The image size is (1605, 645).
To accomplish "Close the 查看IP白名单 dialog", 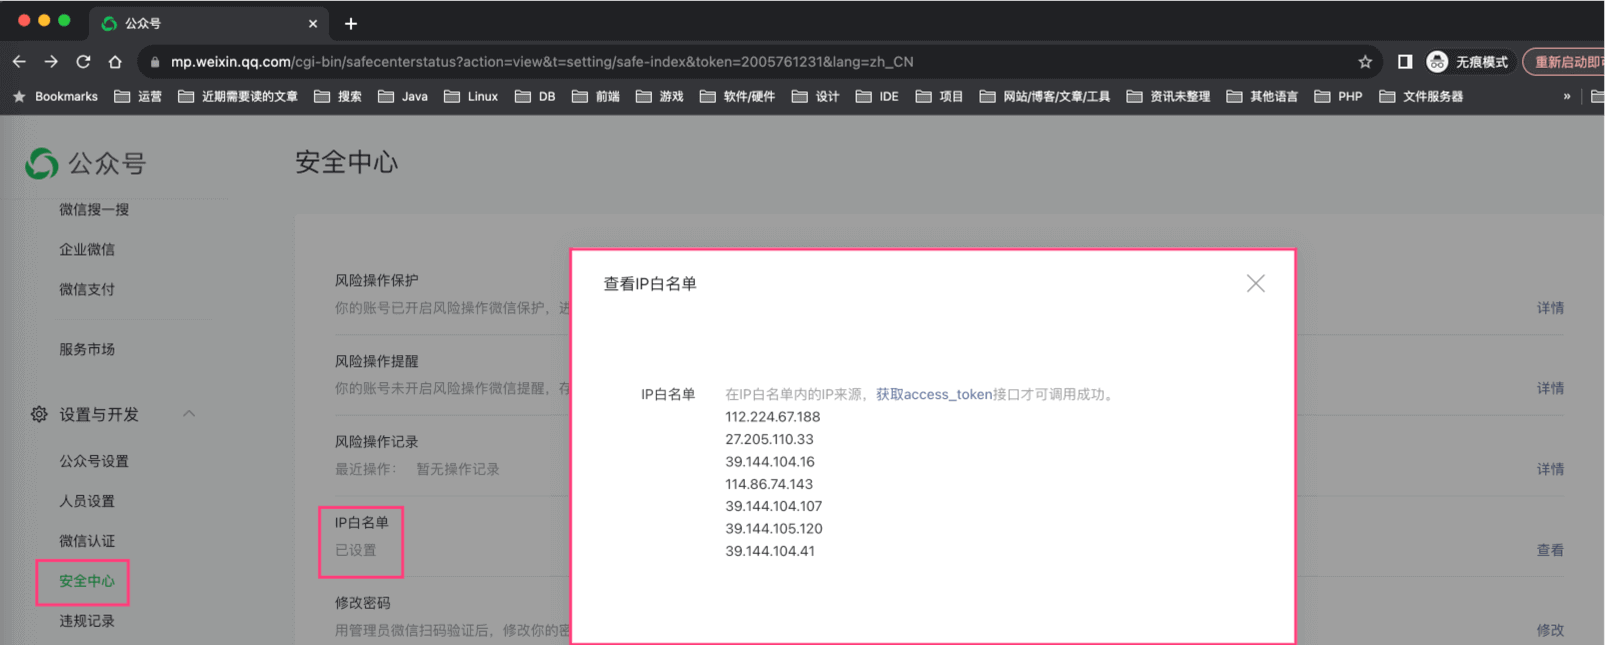I will point(1255,284).
